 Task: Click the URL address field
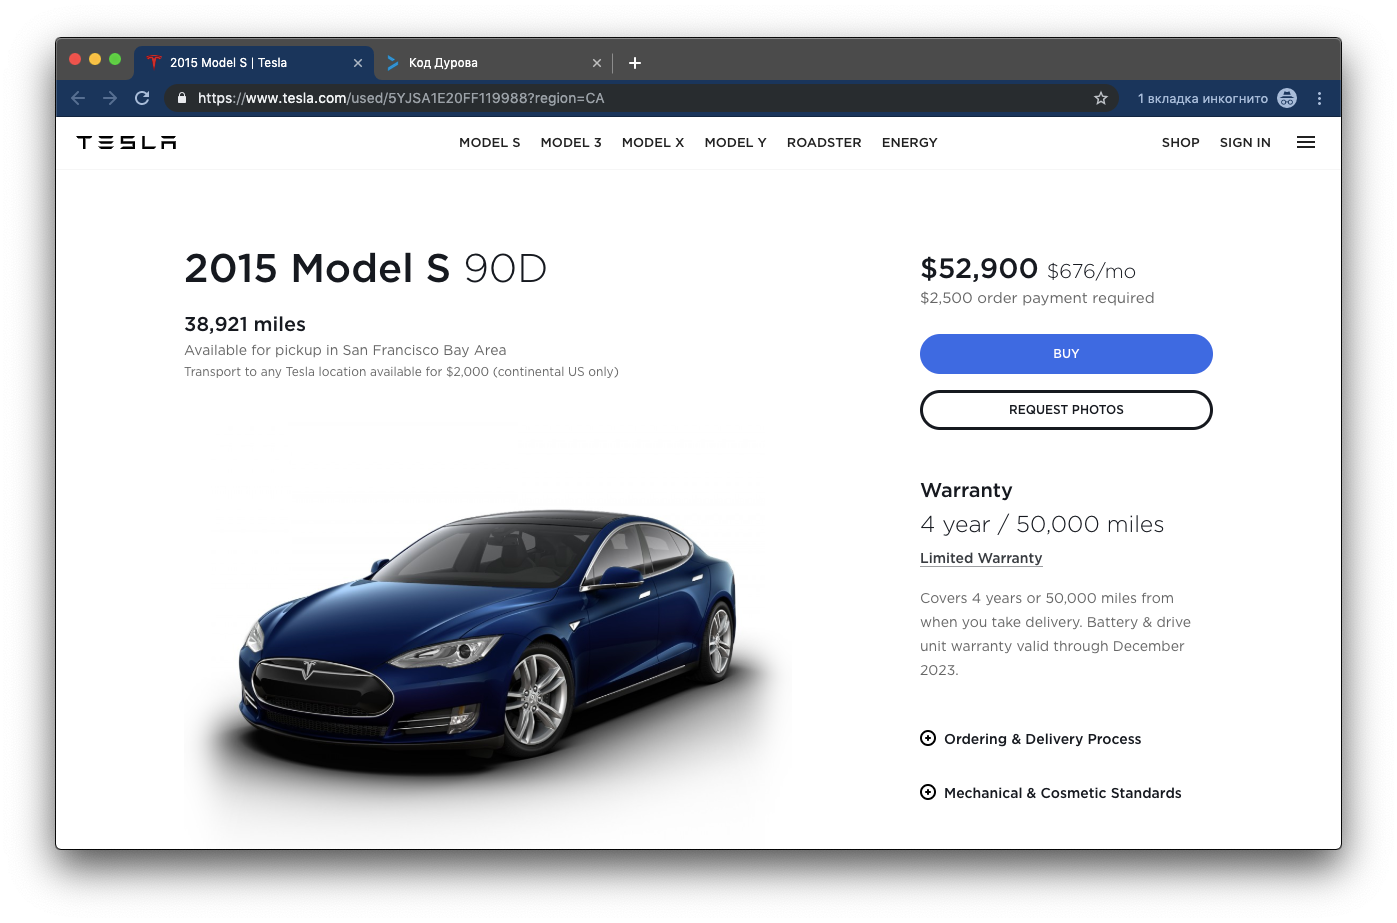[x=640, y=98]
